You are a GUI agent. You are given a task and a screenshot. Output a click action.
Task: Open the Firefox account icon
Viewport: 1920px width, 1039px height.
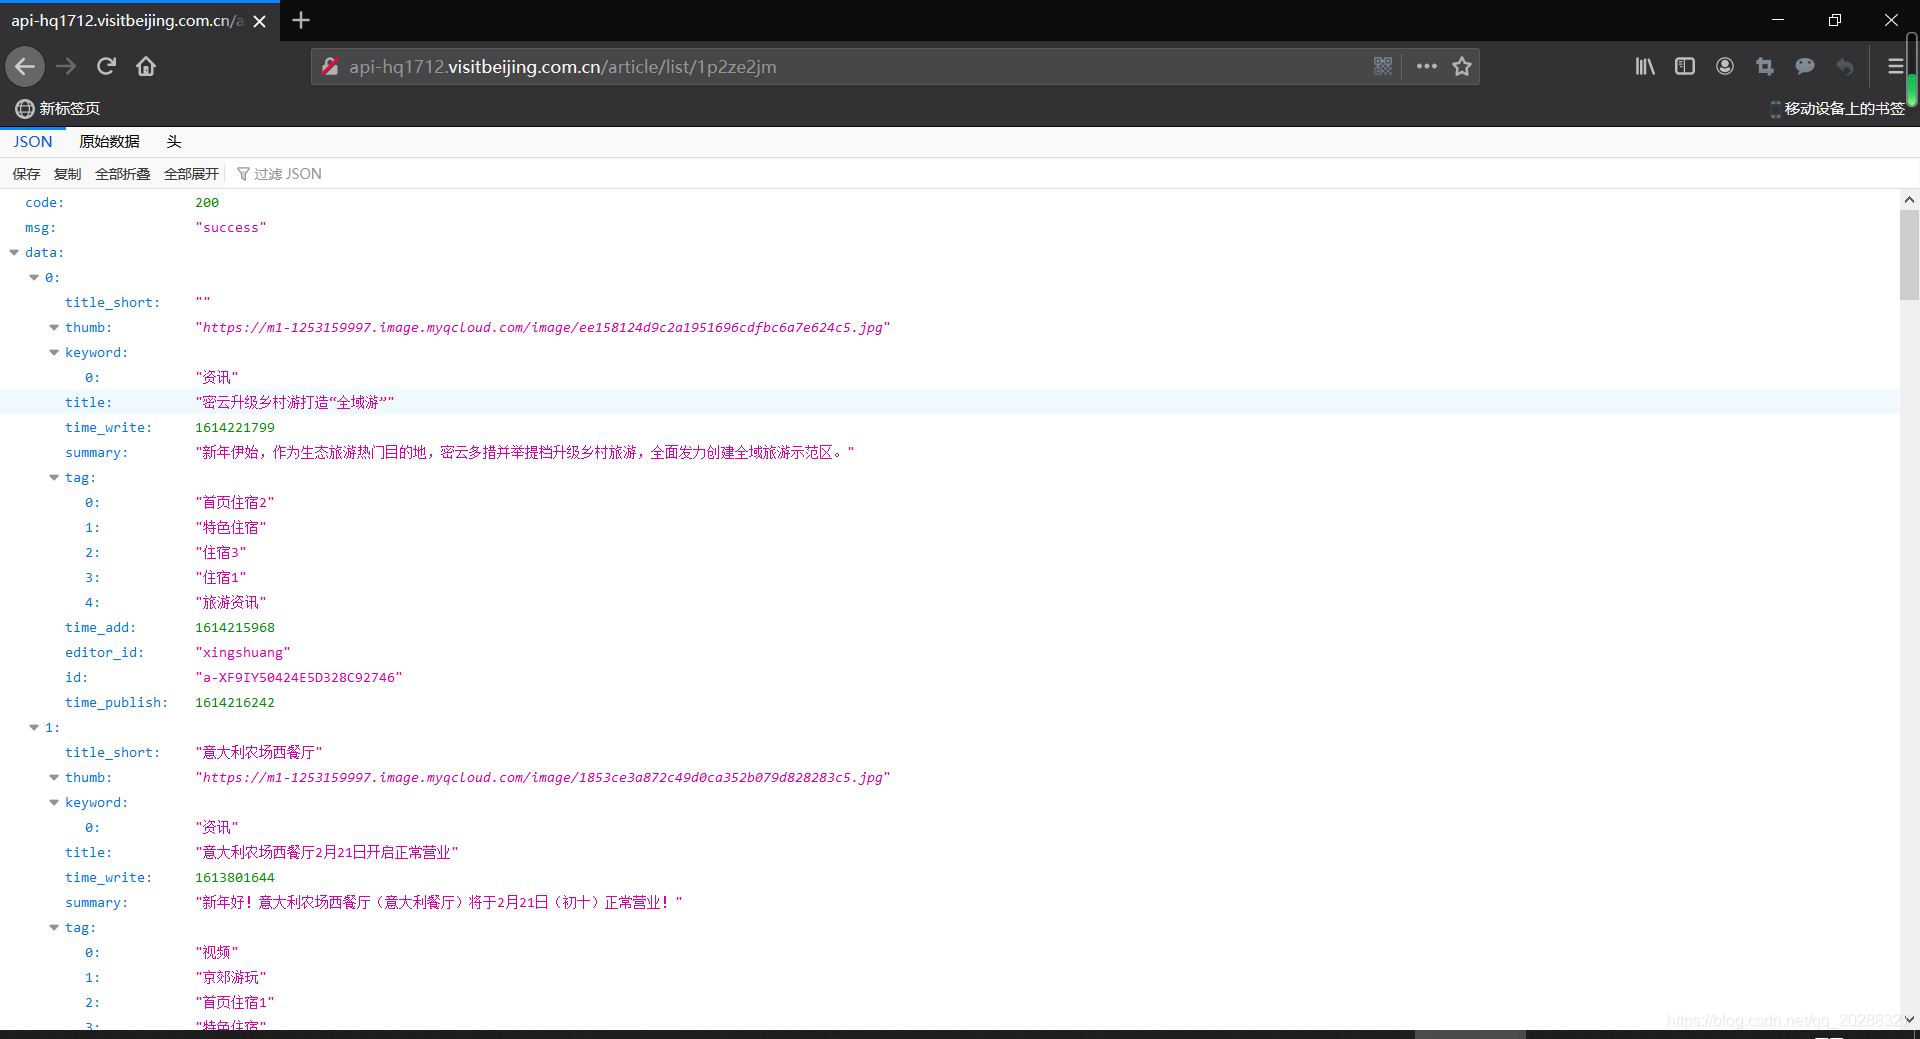(x=1725, y=67)
